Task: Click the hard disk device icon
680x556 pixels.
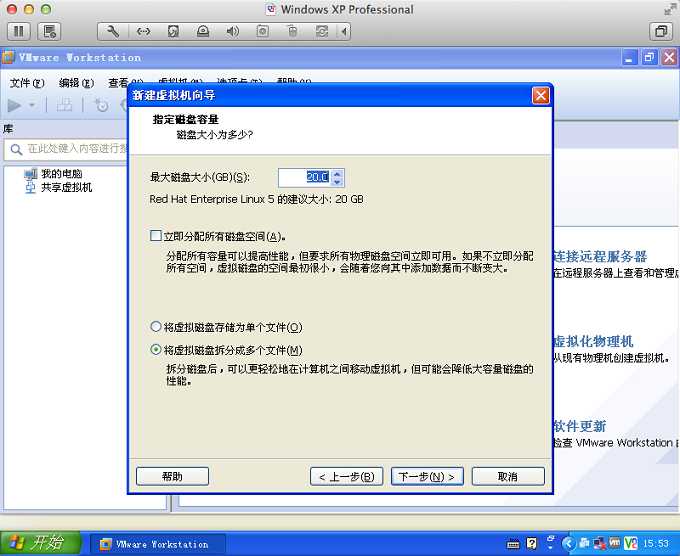Action: (x=173, y=31)
